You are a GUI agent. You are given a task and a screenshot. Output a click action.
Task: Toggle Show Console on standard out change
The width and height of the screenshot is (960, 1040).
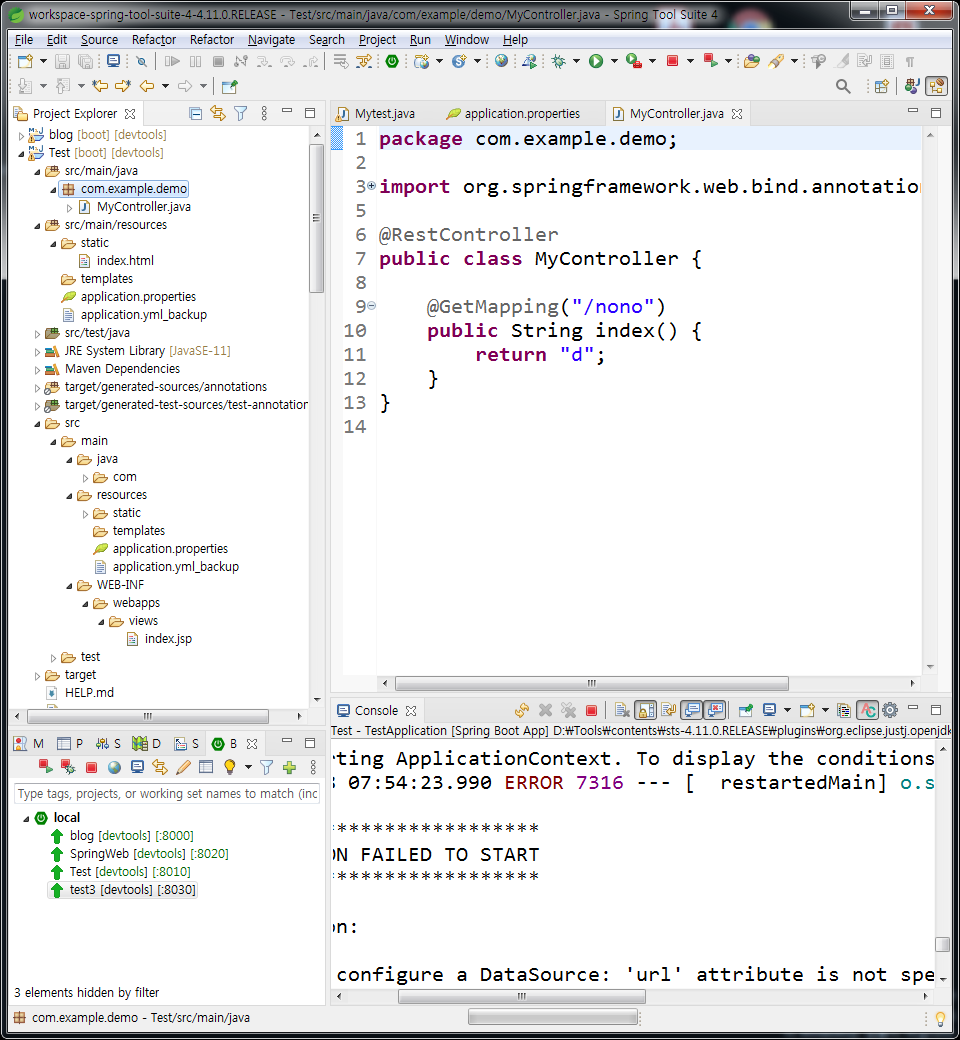[x=692, y=710]
